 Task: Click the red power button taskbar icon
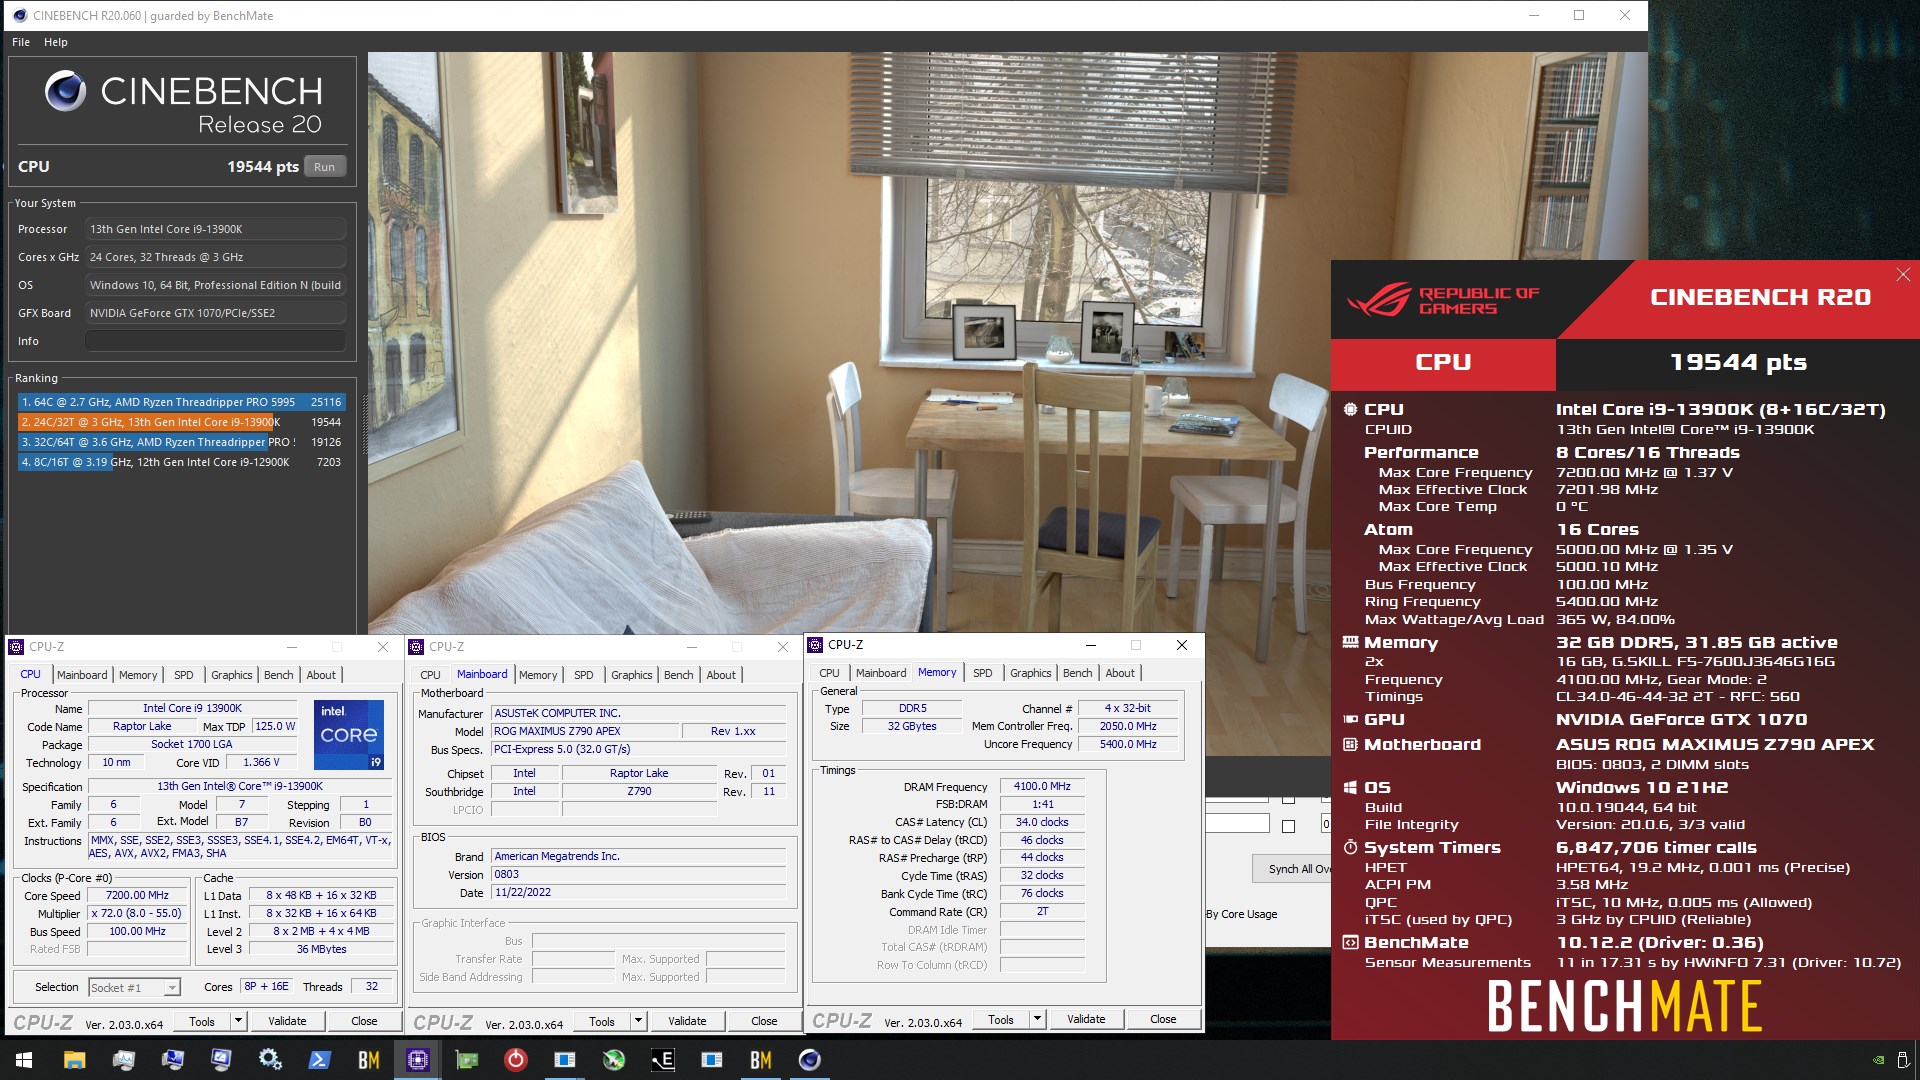[x=515, y=1060]
